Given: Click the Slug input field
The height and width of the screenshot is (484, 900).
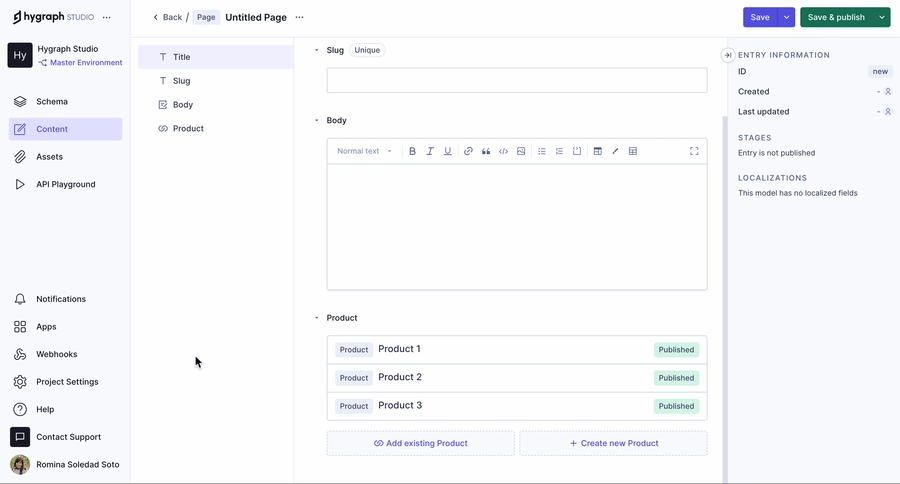Looking at the screenshot, I should pyautogui.click(x=516, y=80).
